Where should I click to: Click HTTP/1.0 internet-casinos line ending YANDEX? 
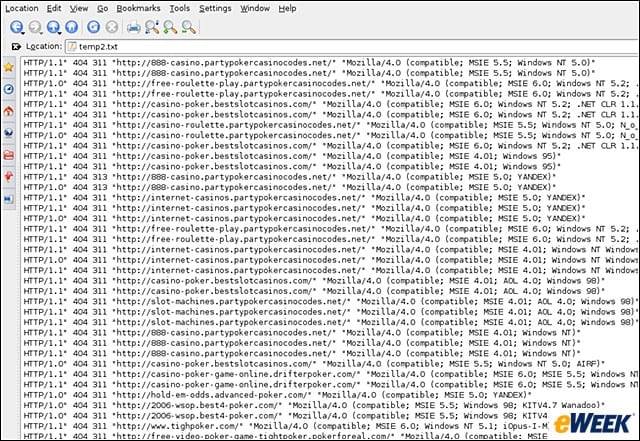pyautogui.click(x=304, y=218)
